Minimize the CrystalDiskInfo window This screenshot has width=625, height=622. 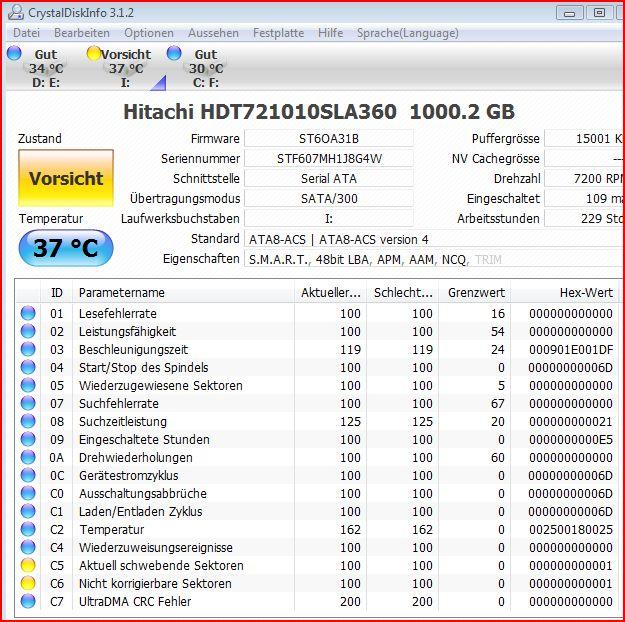(x=570, y=13)
